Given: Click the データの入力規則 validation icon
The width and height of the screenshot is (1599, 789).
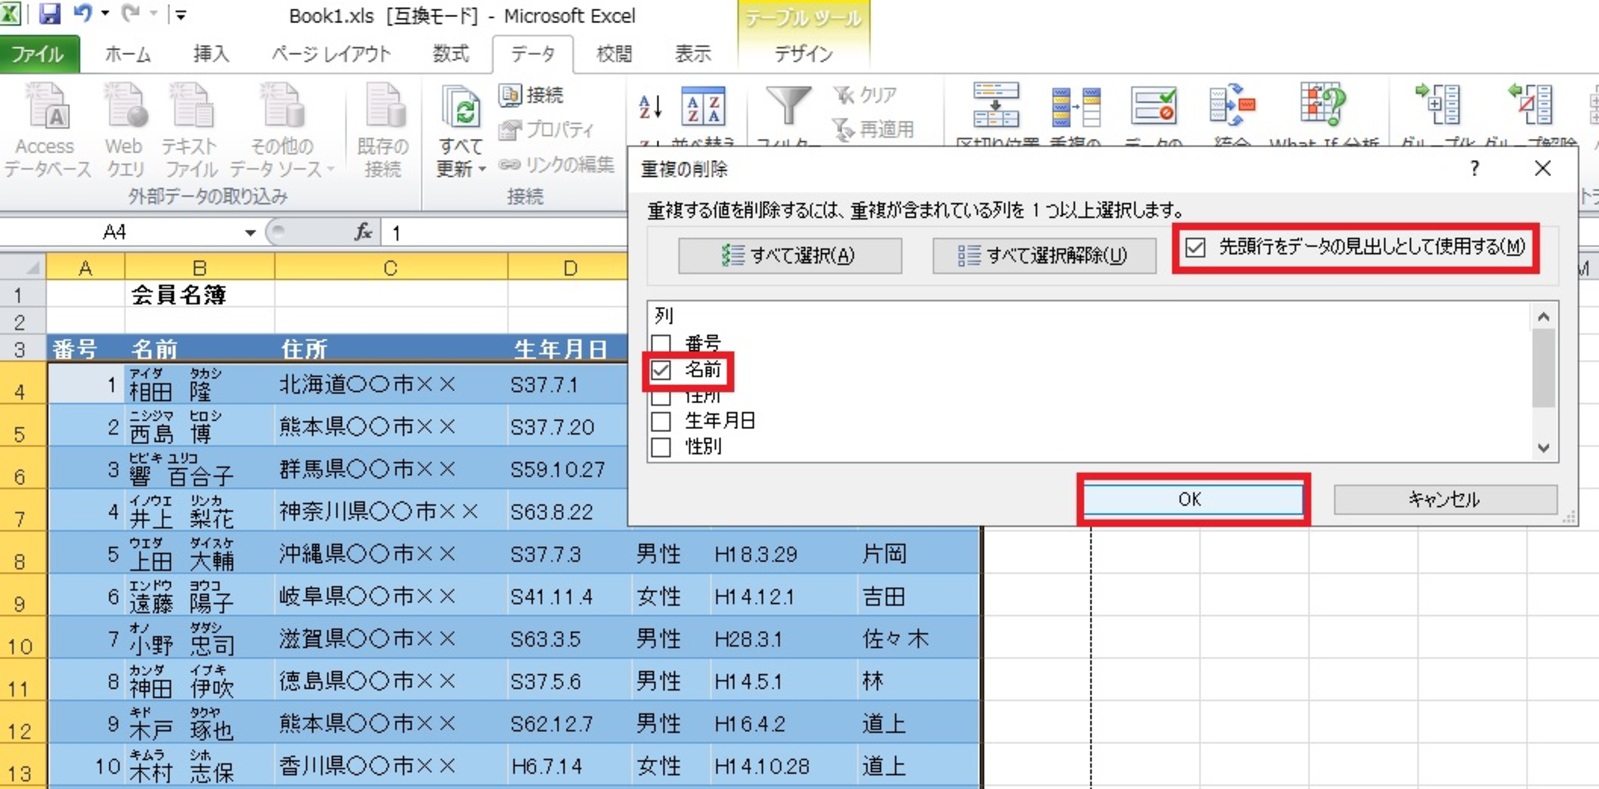Looking at the screenshot, I should pyautogui.click(x=1153, y=106).
